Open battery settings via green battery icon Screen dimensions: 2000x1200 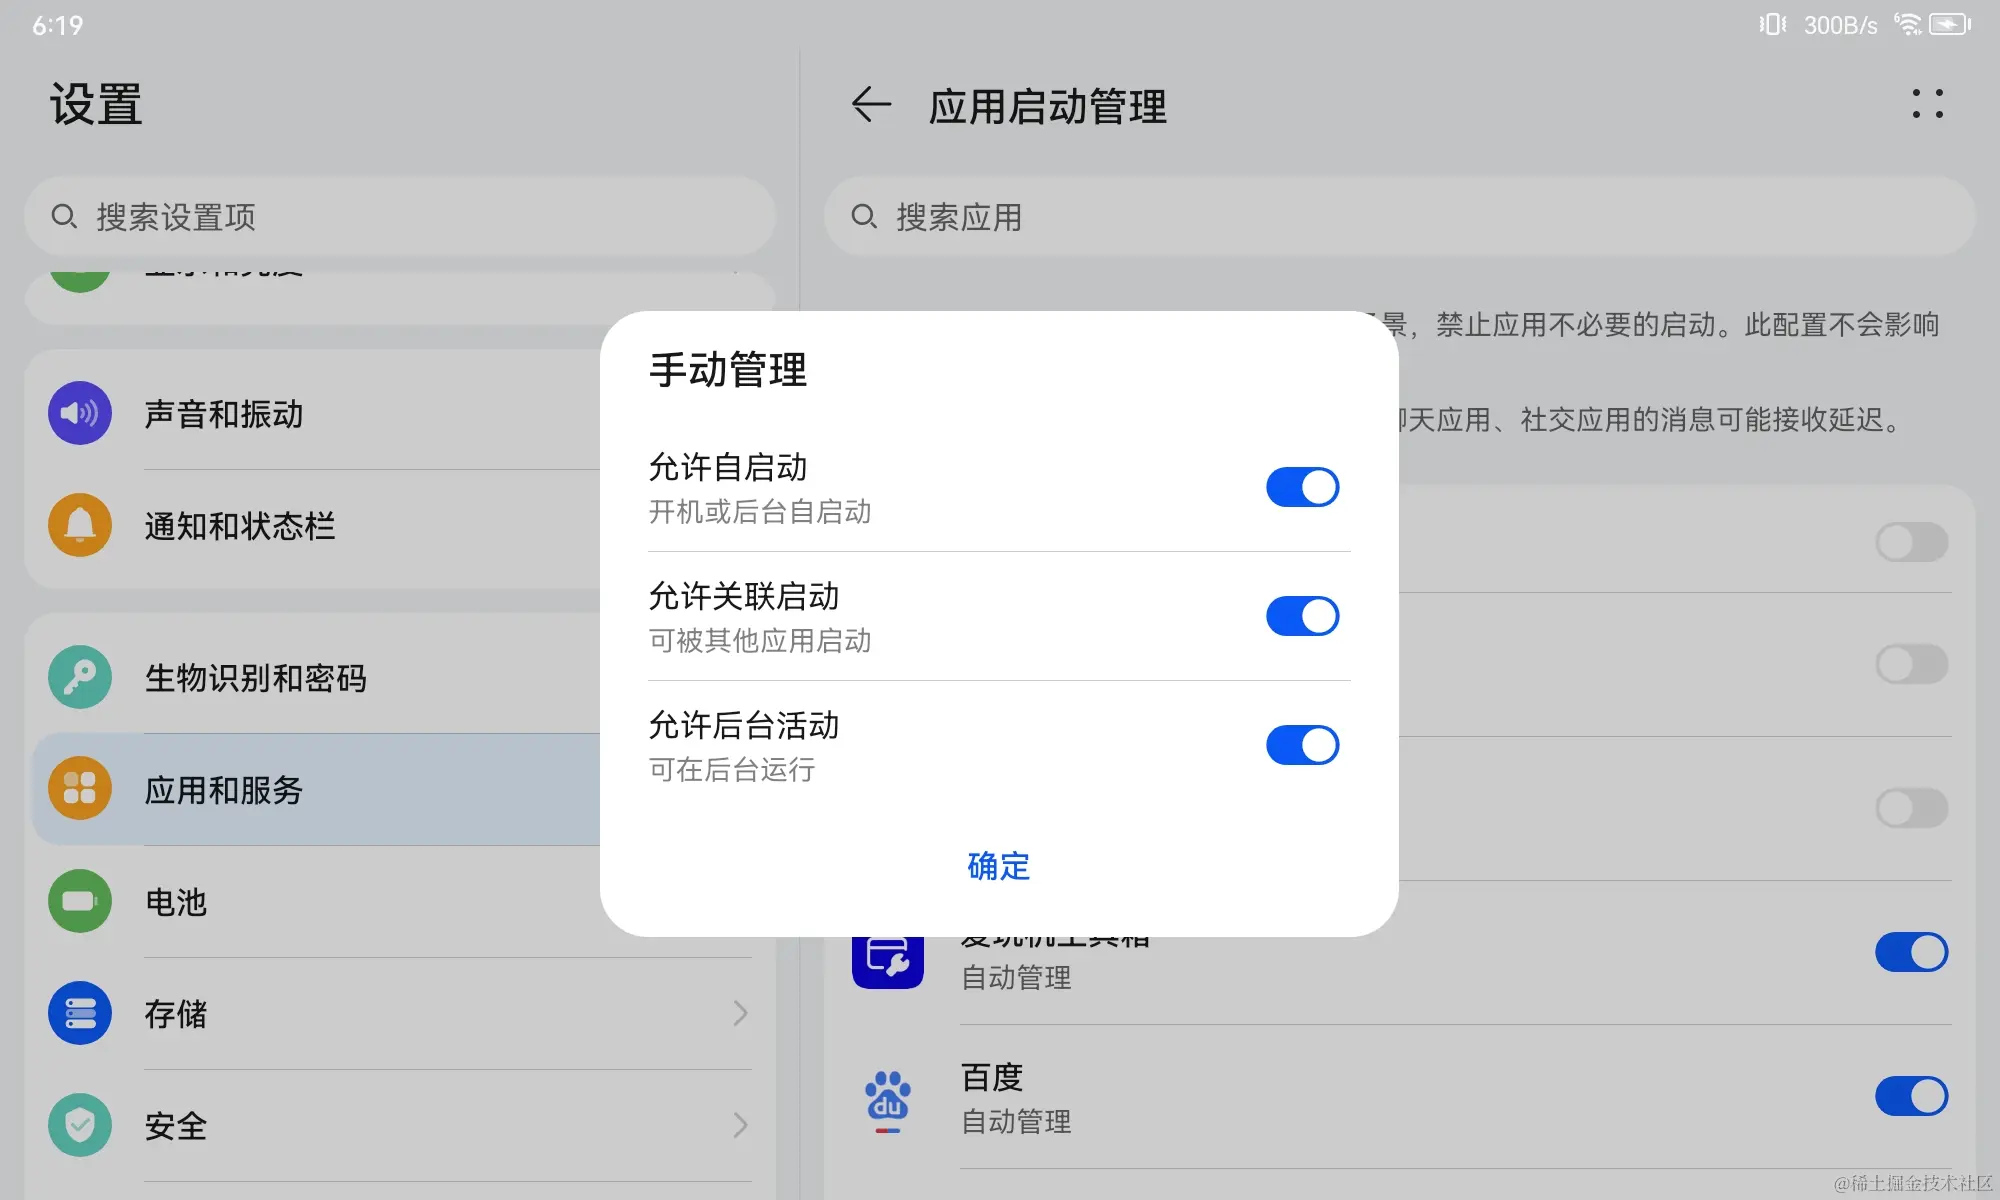point(79,901)
